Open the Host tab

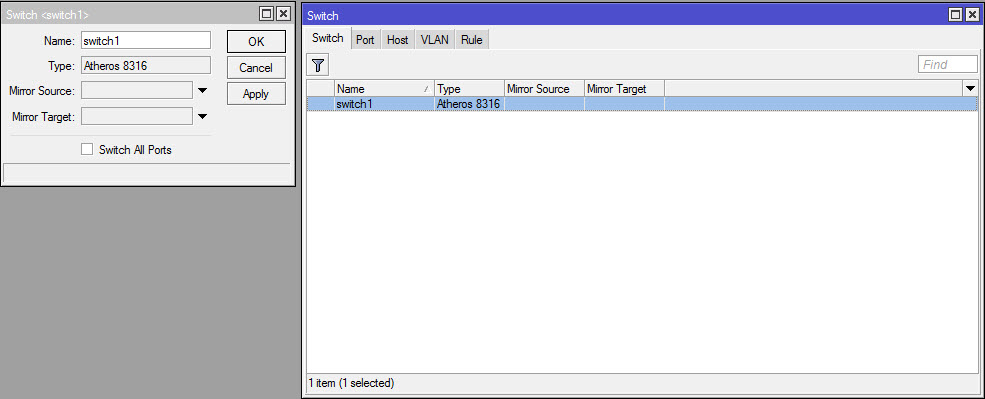(398, 40)
